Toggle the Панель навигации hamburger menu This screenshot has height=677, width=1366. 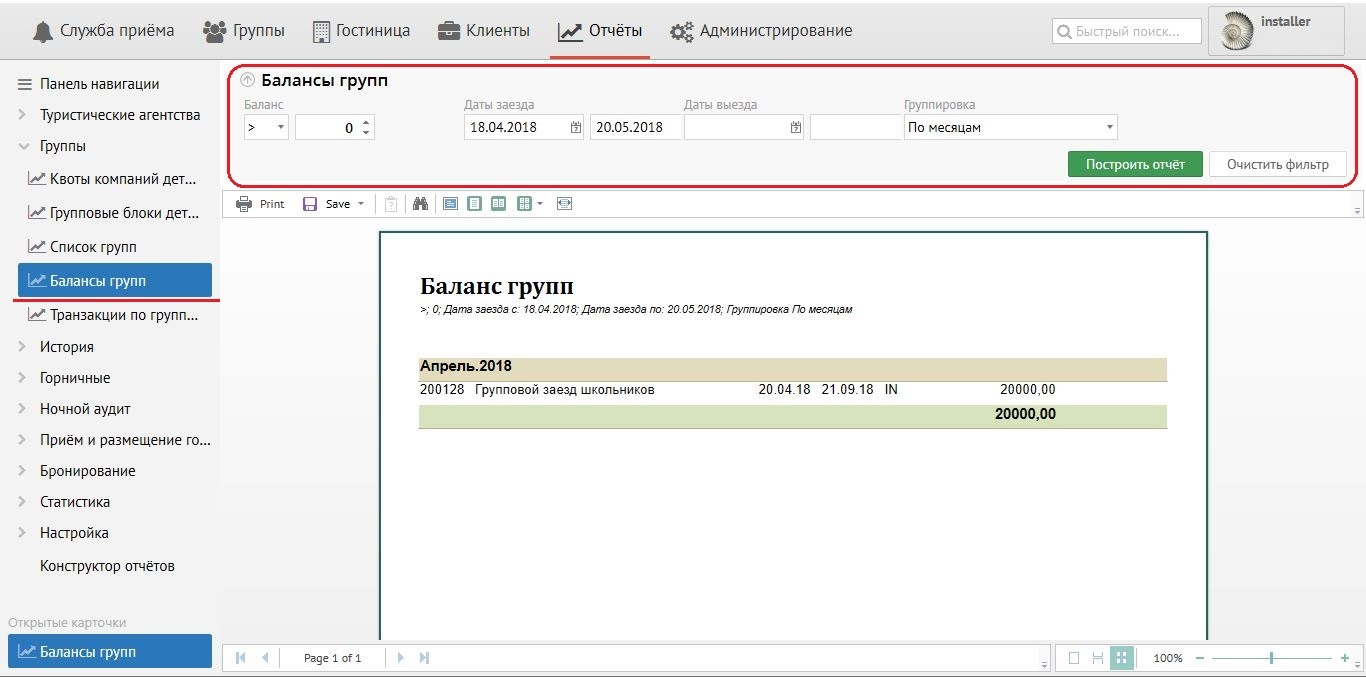25,85
